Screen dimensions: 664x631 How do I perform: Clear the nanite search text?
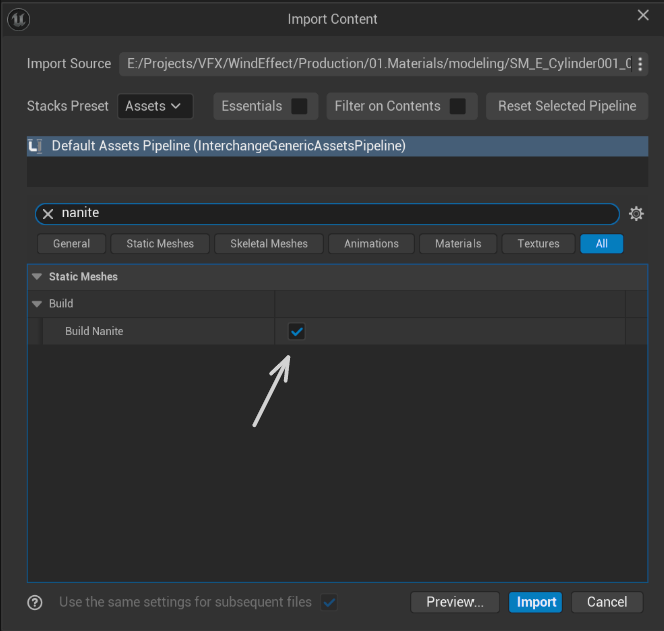point(47,214)
